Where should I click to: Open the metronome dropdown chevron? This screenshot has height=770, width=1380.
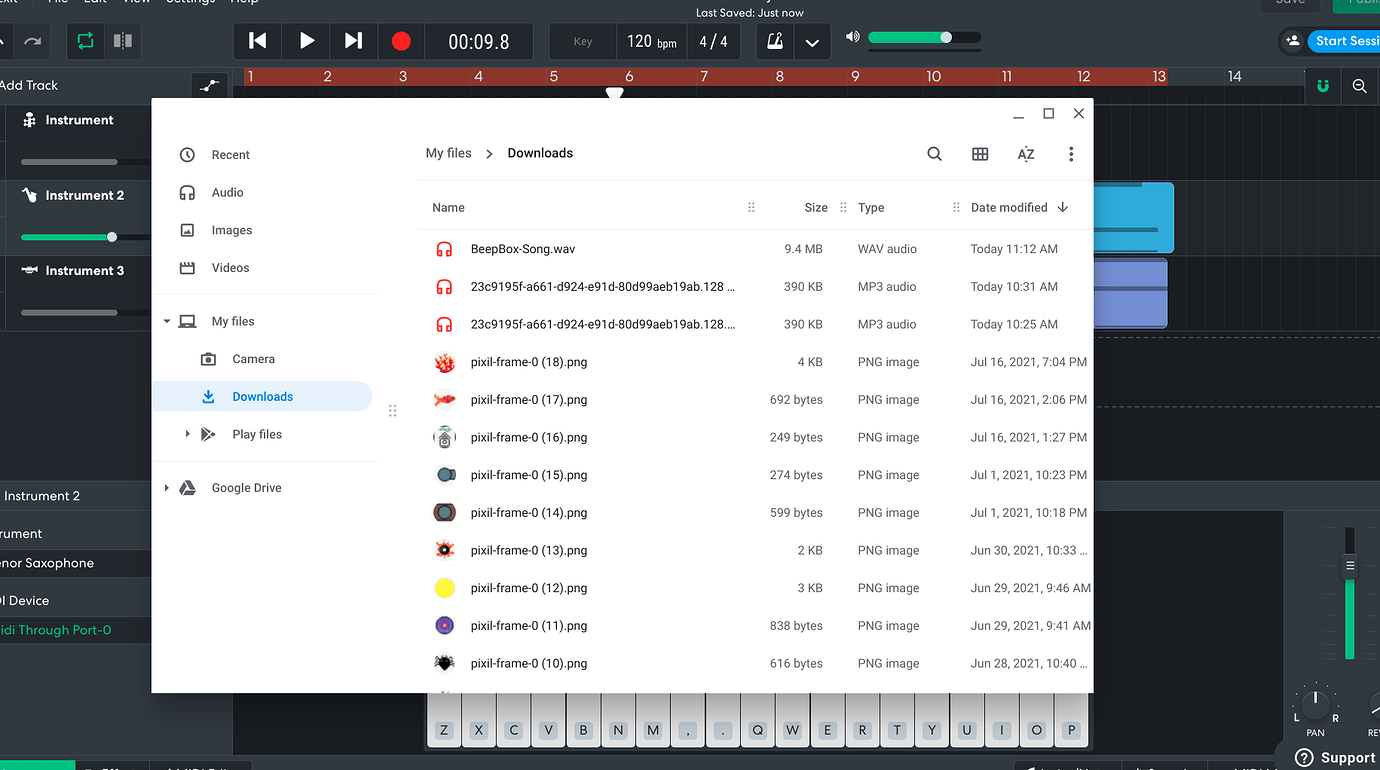(x=812, y=42)
